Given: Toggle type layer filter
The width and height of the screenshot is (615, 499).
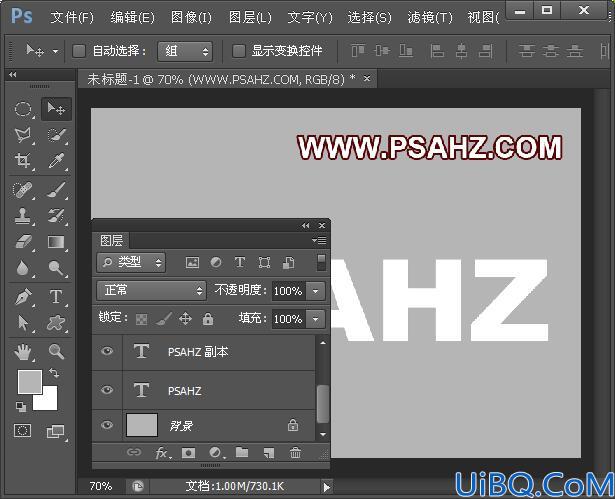Looking at the screenshot, I should click(x=240, y=262).
